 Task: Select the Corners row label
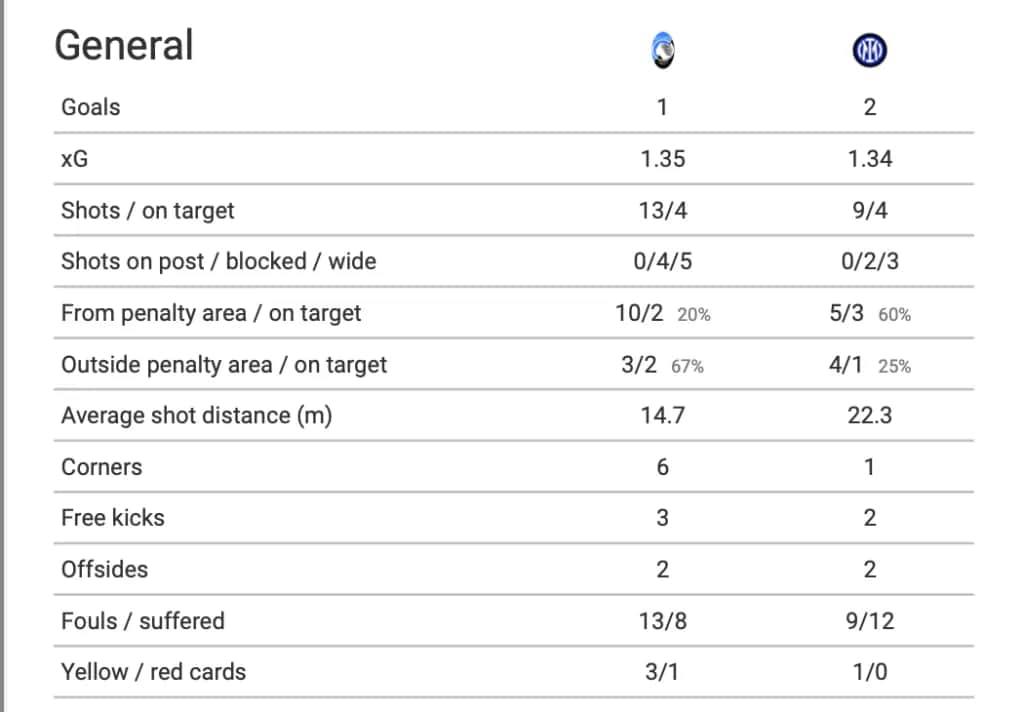[x=102, y=467]
